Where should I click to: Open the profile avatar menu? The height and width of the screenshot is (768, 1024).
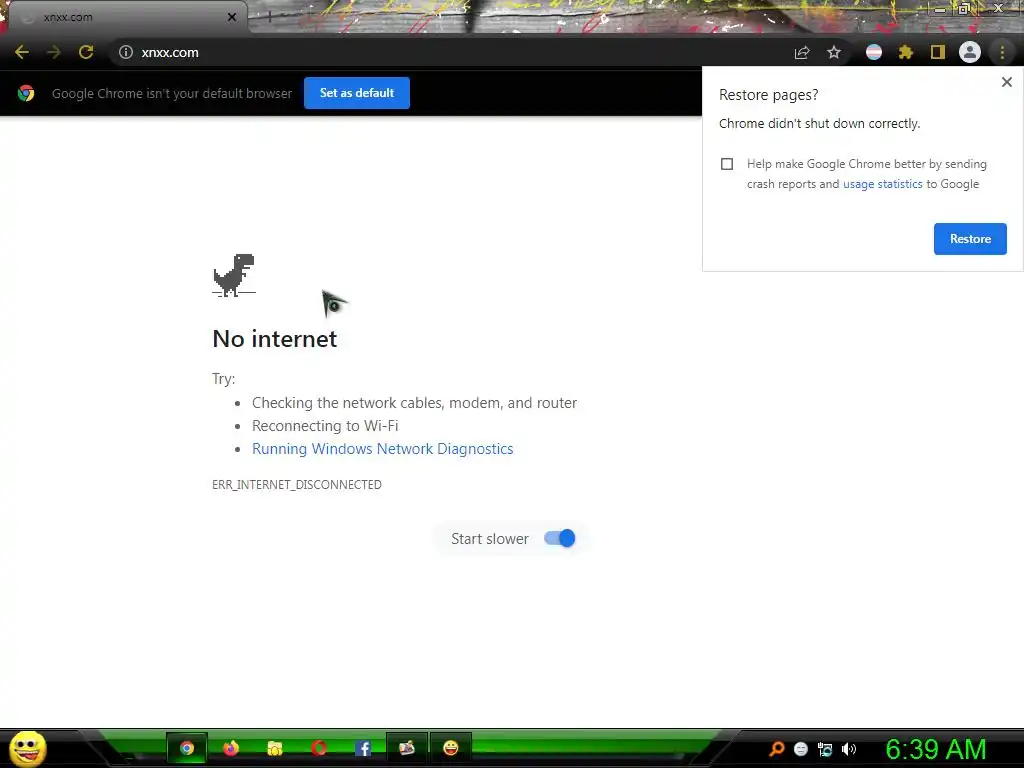pyautogui.click(x=970, y=52)
